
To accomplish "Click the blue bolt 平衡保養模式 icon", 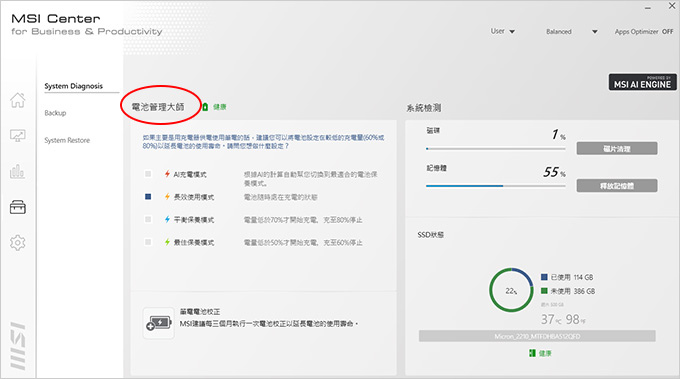I will 167,219.
